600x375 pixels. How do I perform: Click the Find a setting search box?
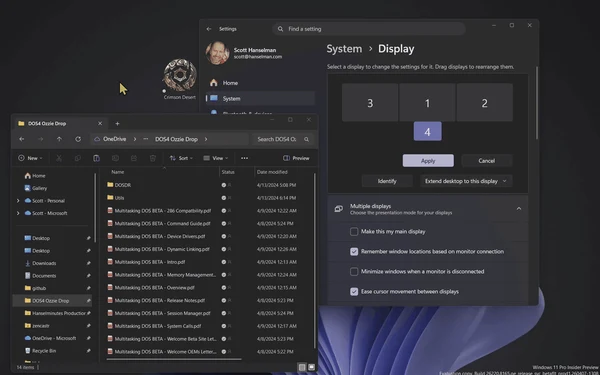tap(369, 29)
